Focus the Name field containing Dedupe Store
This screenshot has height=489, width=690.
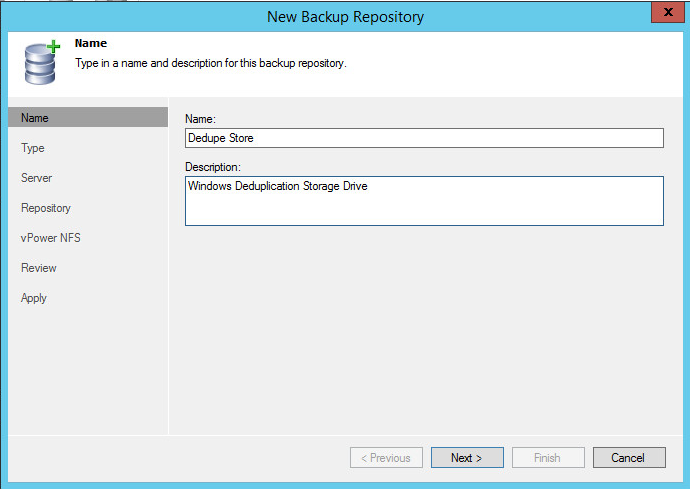(424, 138)
